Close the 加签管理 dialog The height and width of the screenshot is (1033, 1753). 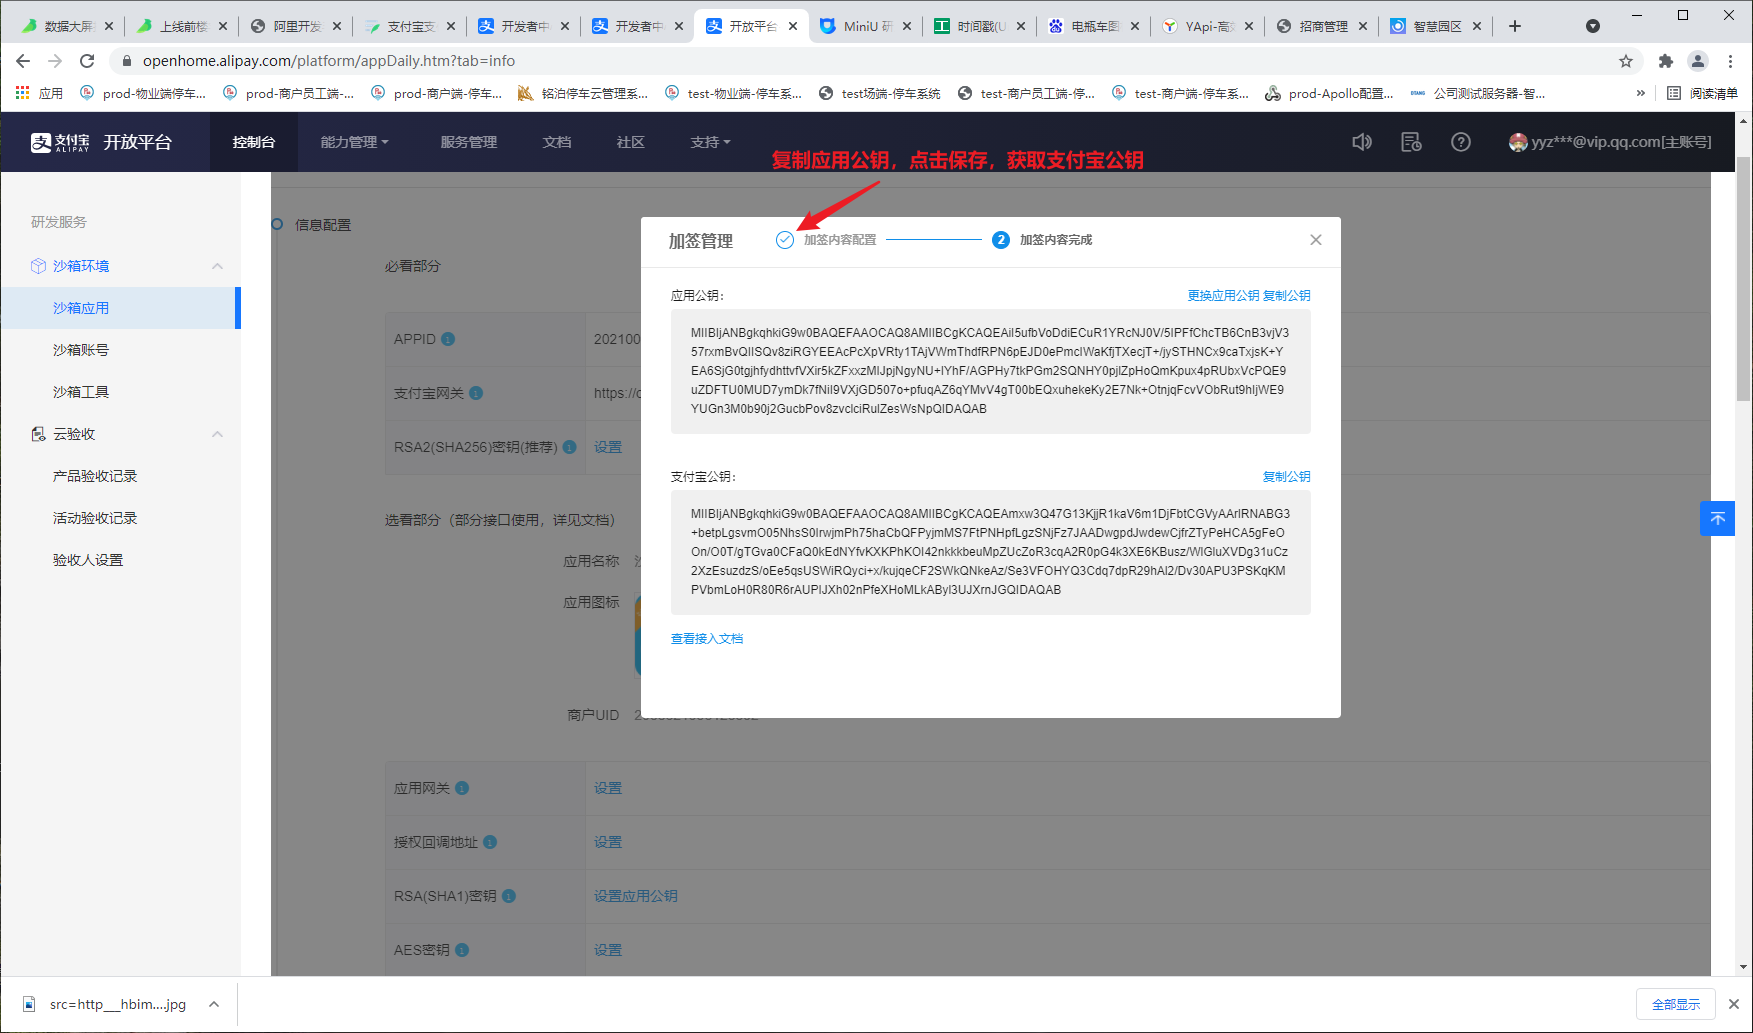(x=1316, y=240)
